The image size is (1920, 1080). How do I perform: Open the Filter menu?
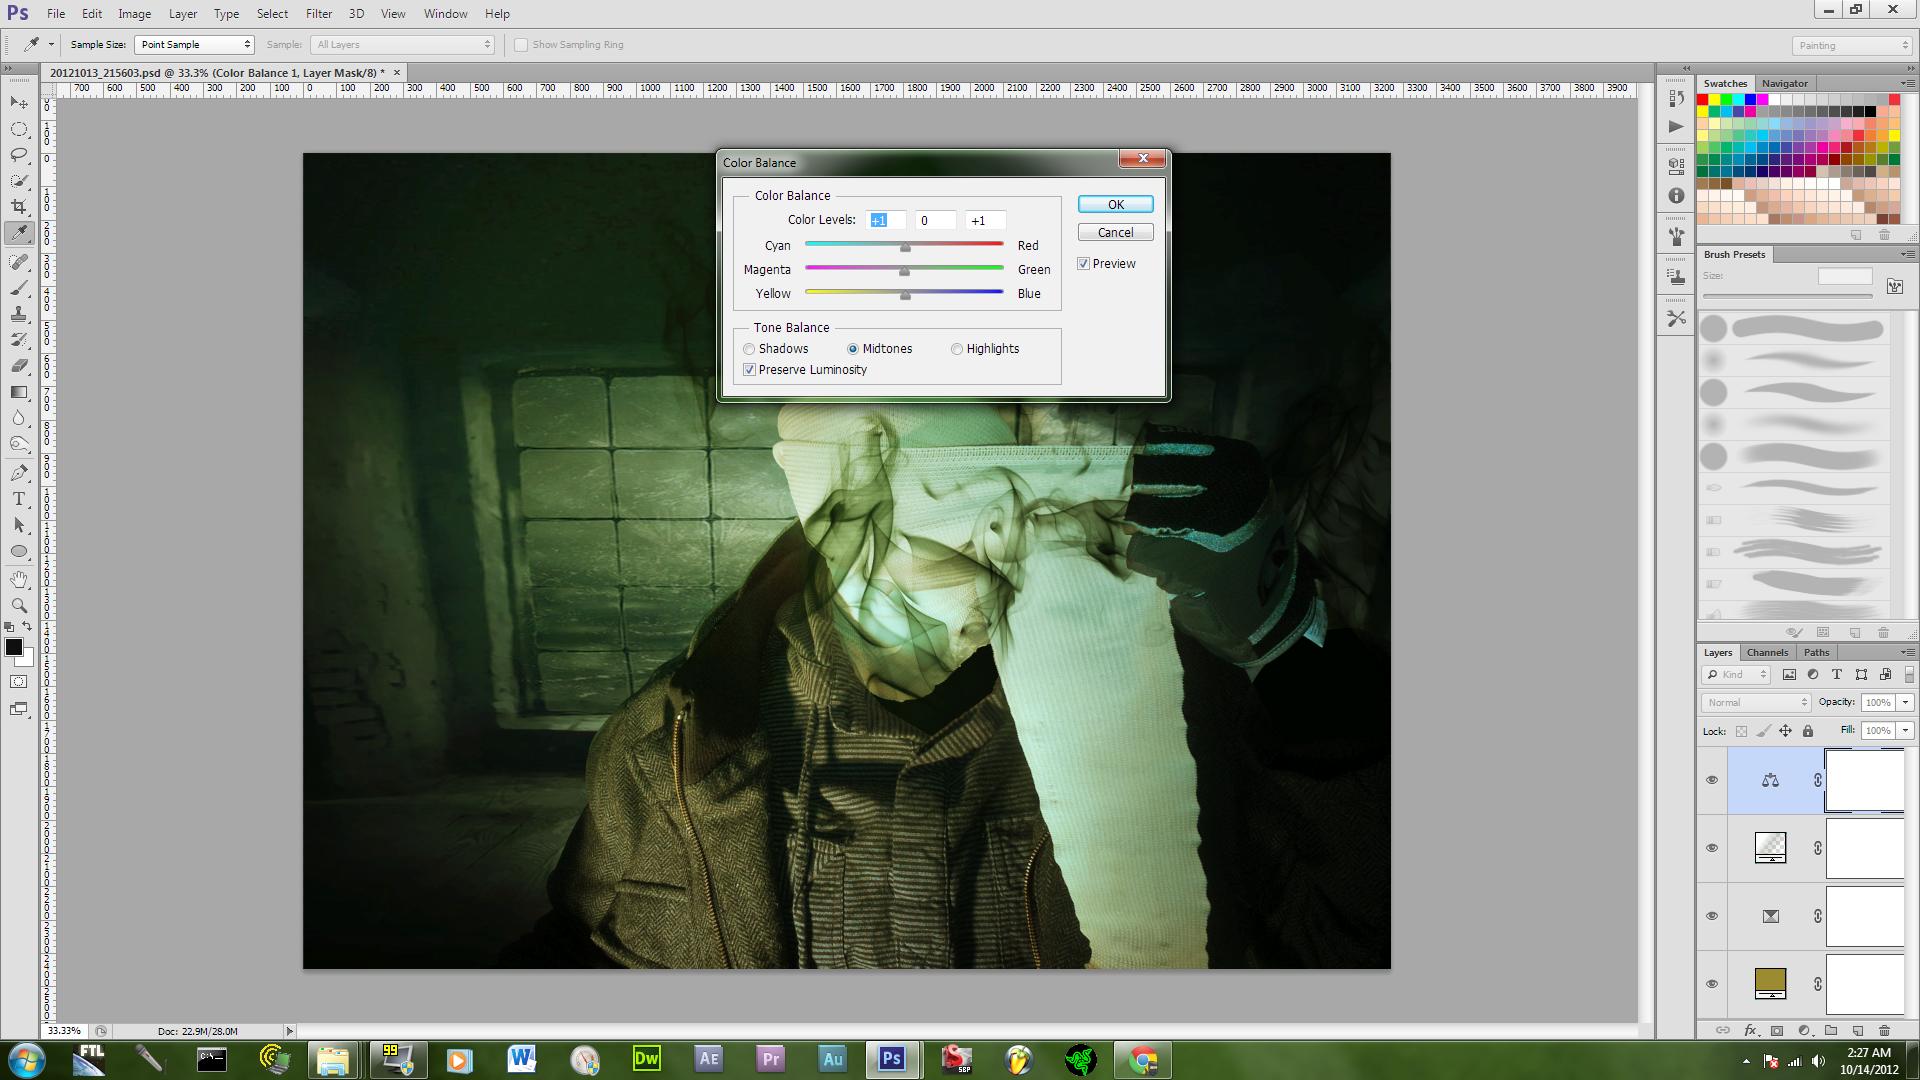tap(319, 14)
